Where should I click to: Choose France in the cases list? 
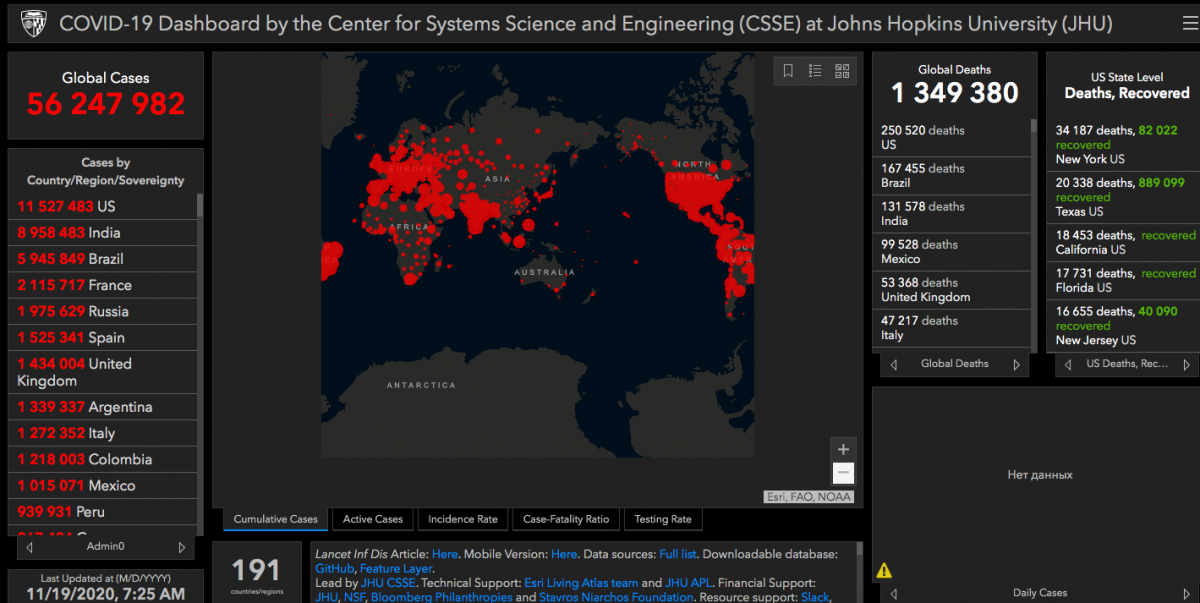coord(103,285)
